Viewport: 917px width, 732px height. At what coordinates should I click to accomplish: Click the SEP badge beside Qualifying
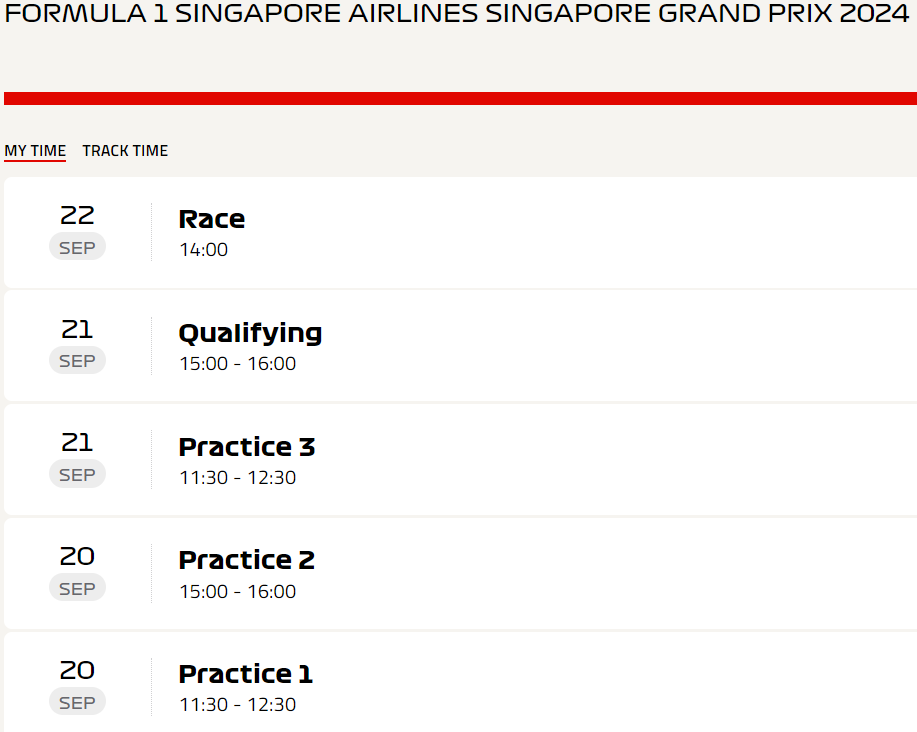[77, 361]
